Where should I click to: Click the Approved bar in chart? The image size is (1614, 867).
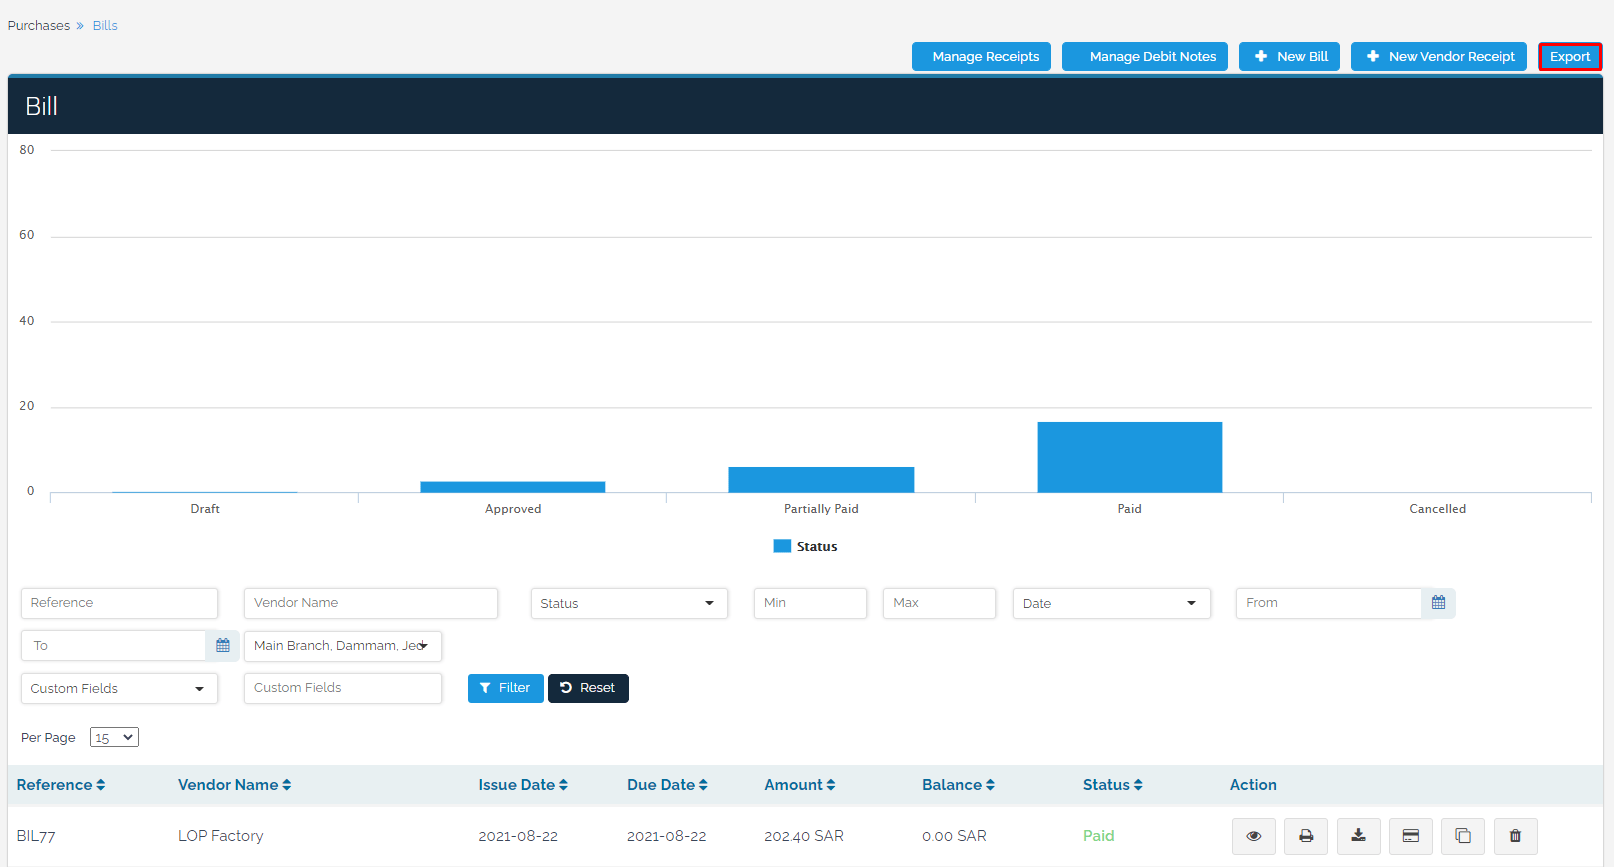pos(513,487)
